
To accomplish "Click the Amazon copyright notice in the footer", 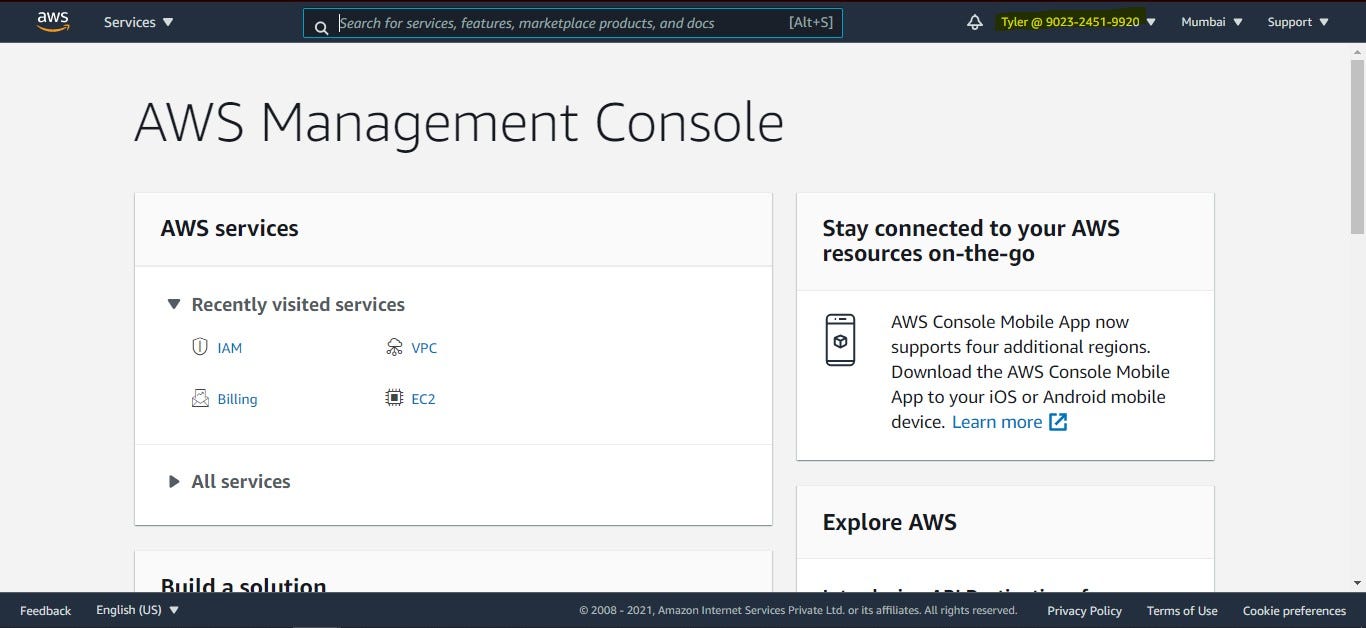I will click(x=798, y=610).
